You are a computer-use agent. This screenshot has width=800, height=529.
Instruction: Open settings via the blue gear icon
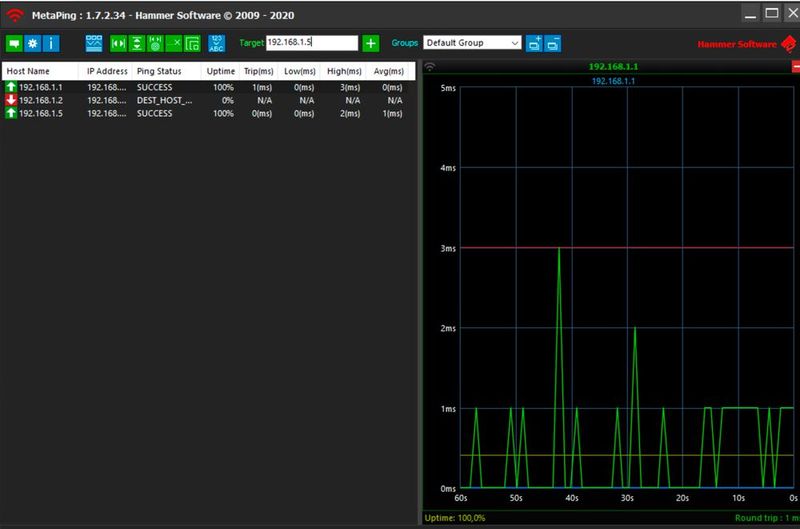point(33,44)
